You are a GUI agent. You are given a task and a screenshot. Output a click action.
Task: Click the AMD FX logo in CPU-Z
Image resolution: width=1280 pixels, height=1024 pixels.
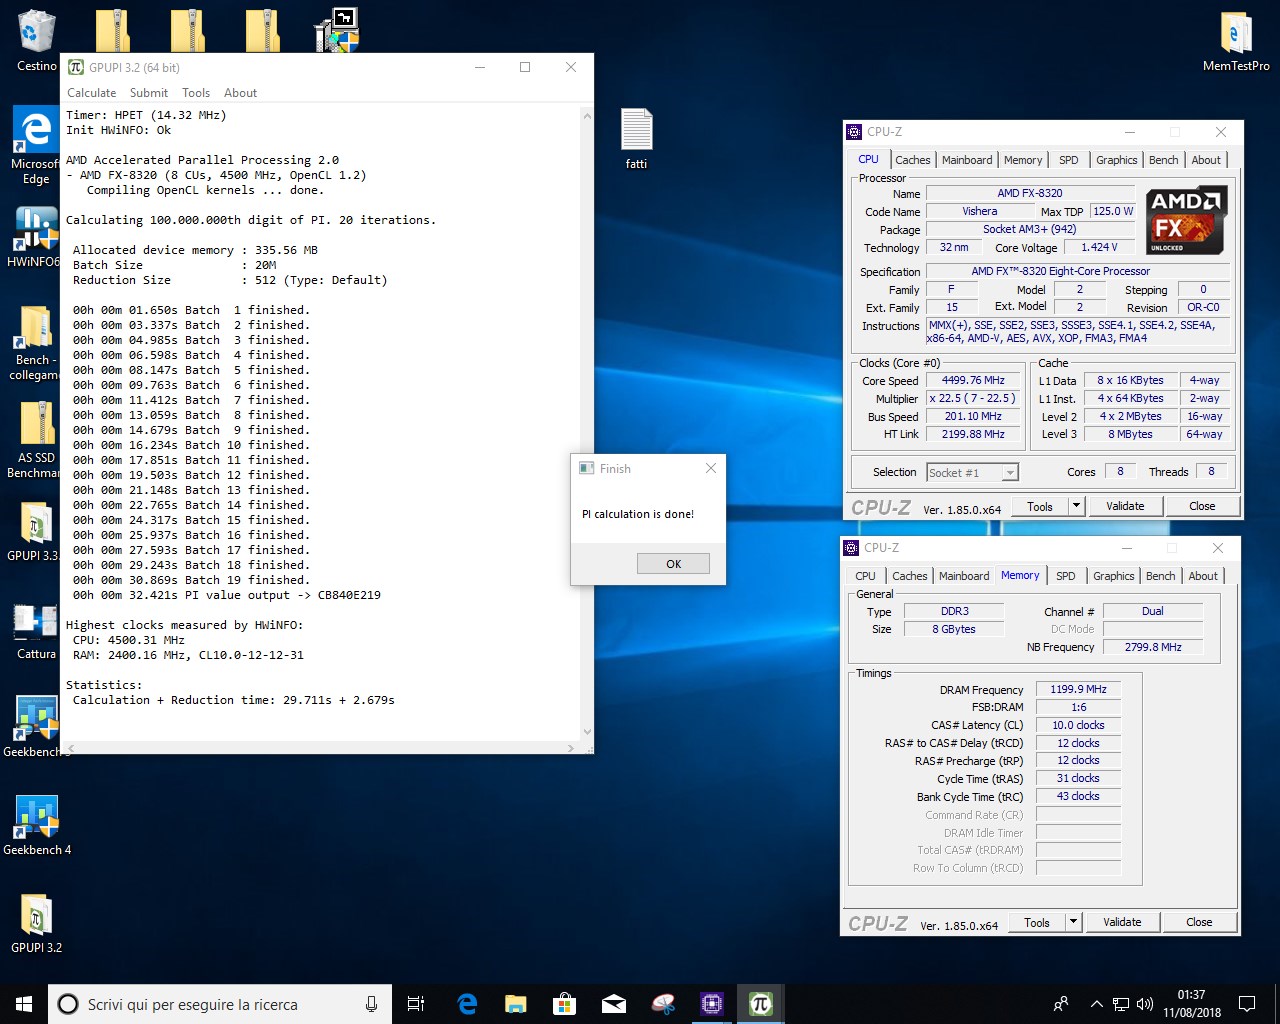click(x=1186, y=221)
